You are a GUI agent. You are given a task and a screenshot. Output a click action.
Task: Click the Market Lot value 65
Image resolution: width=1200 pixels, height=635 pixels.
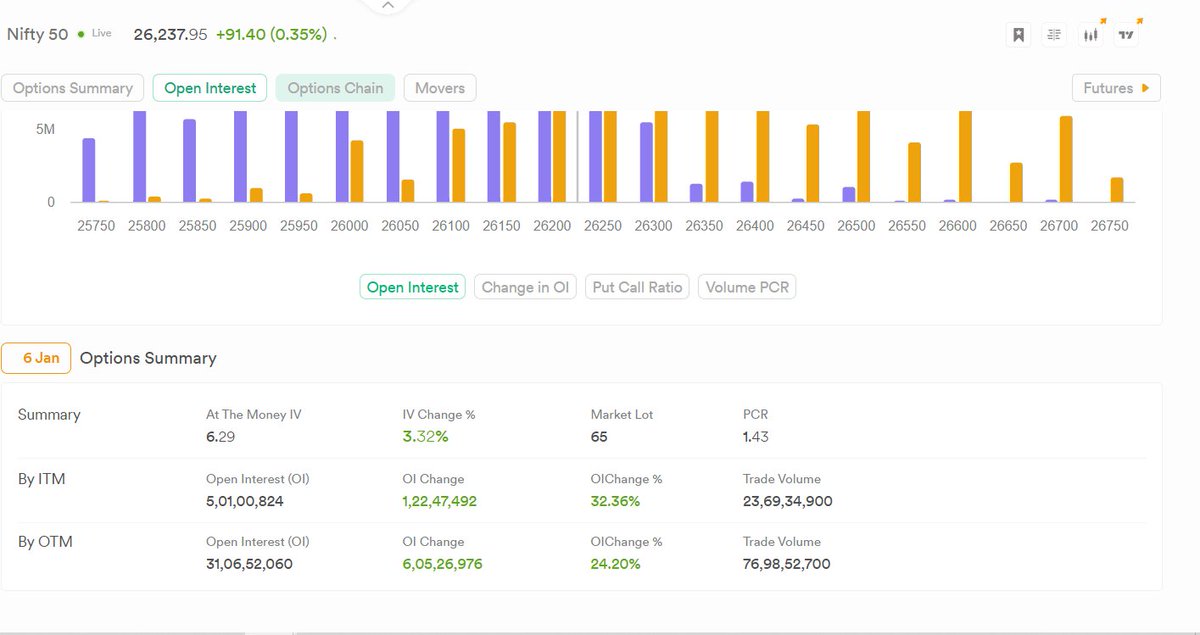coord(599,437)
